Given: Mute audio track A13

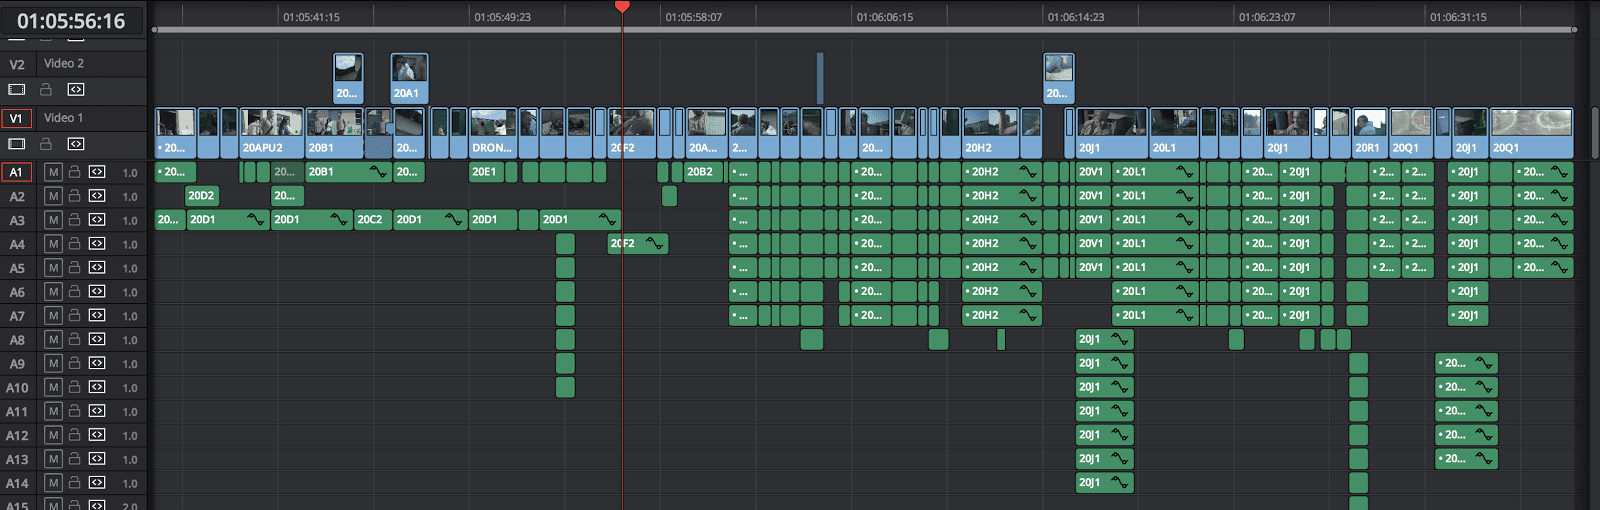Looking at the screenshot, I should click(x=54, y=459).
